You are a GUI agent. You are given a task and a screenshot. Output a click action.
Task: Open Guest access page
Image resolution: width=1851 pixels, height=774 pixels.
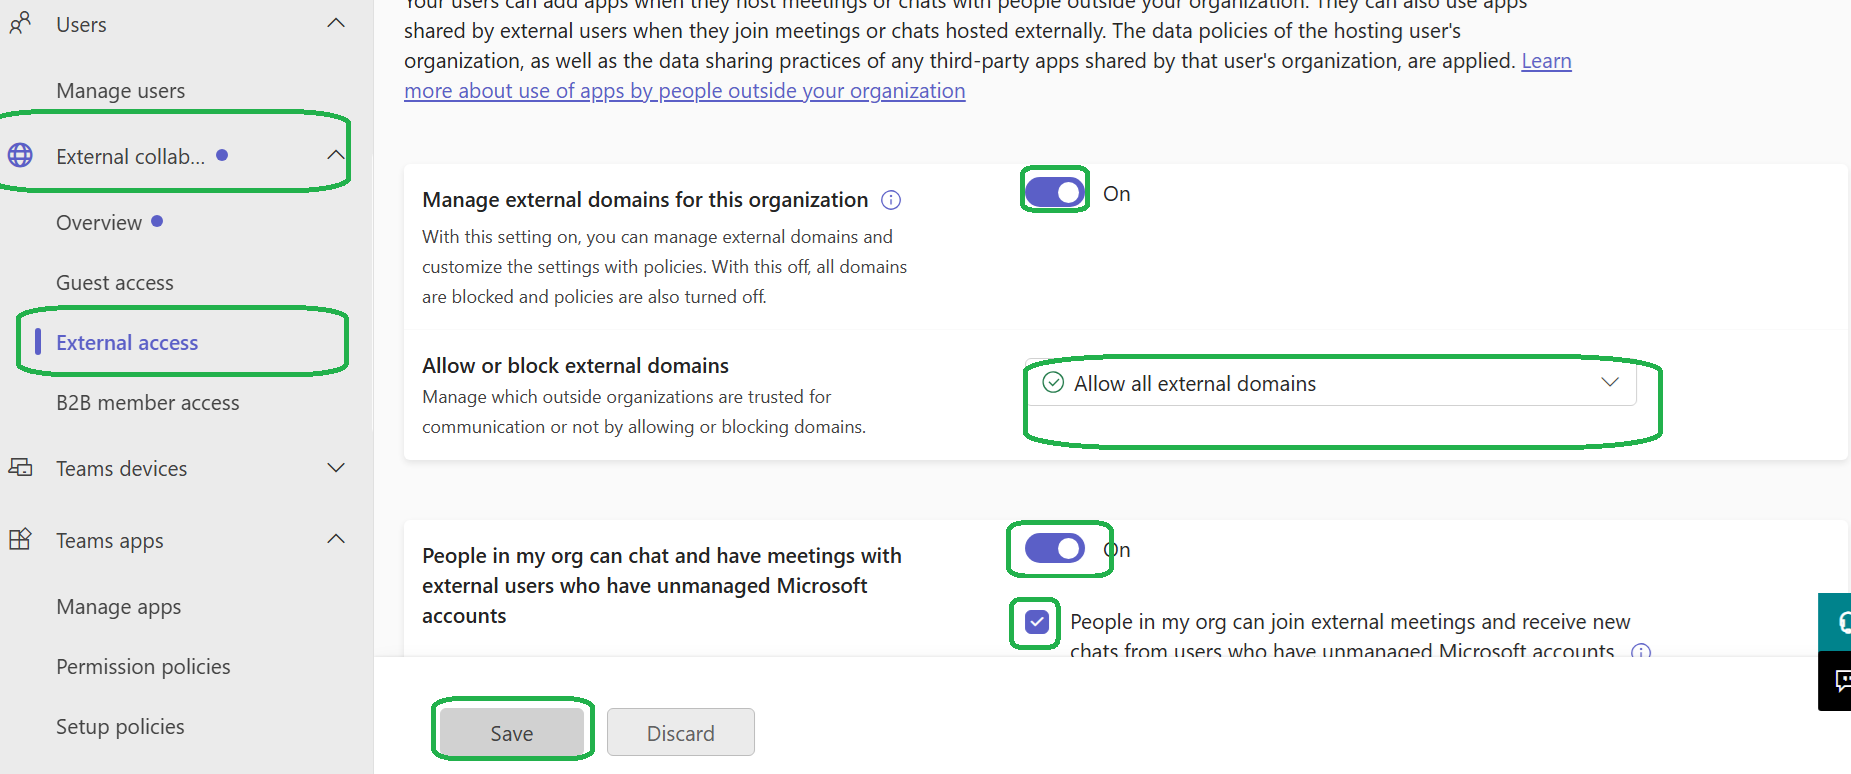pyautogui.click(x=115, y=283)
